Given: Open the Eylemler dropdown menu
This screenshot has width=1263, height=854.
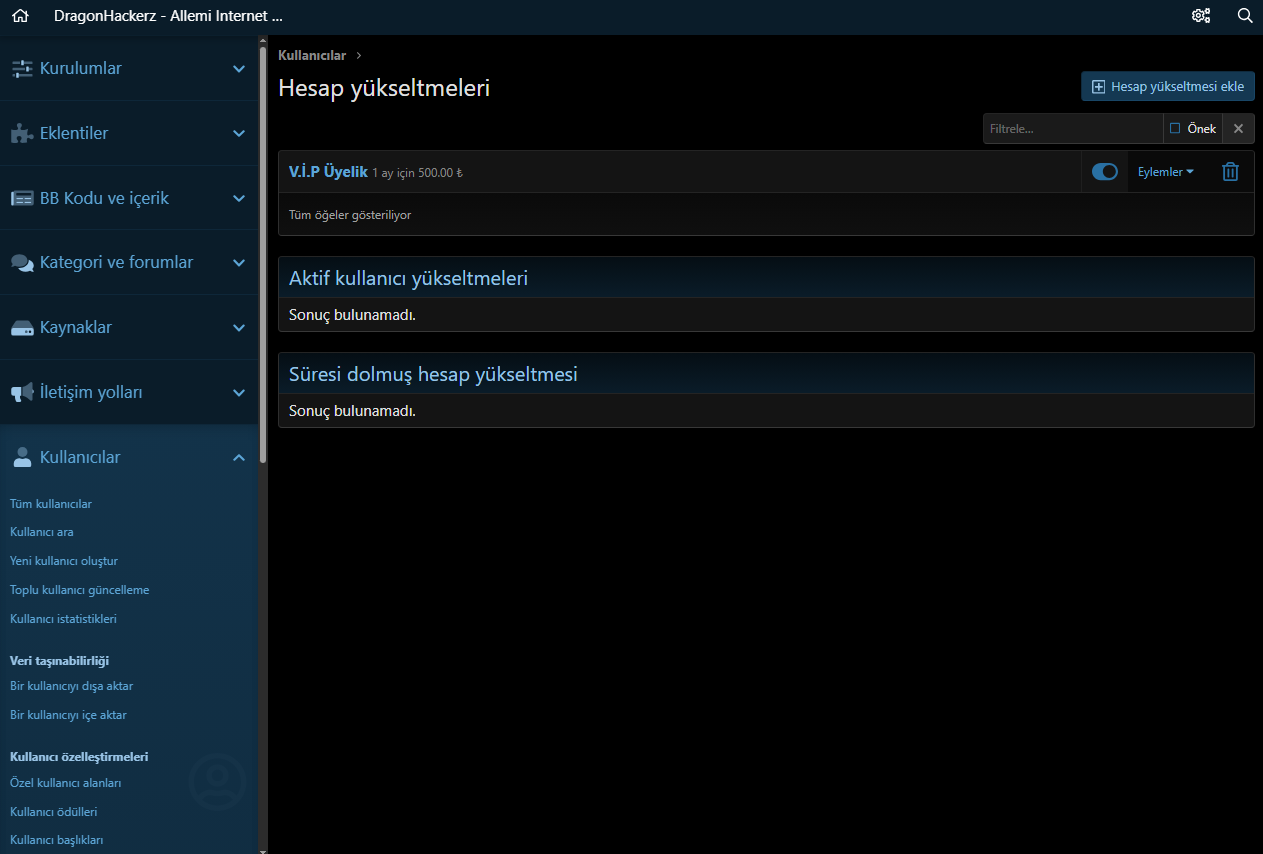Looking at the screenshot, I should click(x=1166, y=172).
